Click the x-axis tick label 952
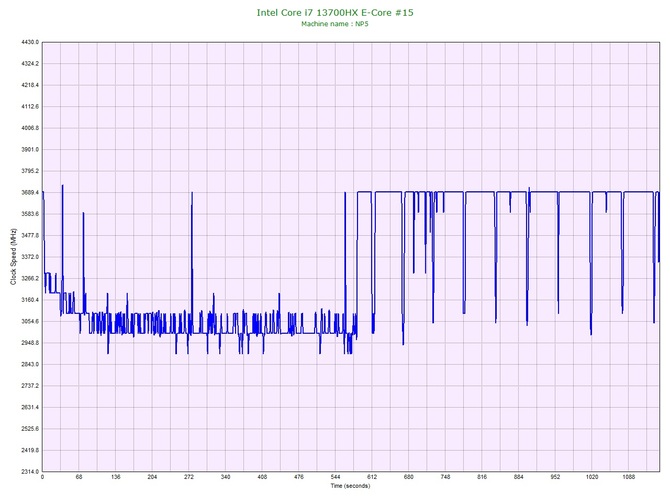This screenshot has width=670, height=503. (555, 477)
